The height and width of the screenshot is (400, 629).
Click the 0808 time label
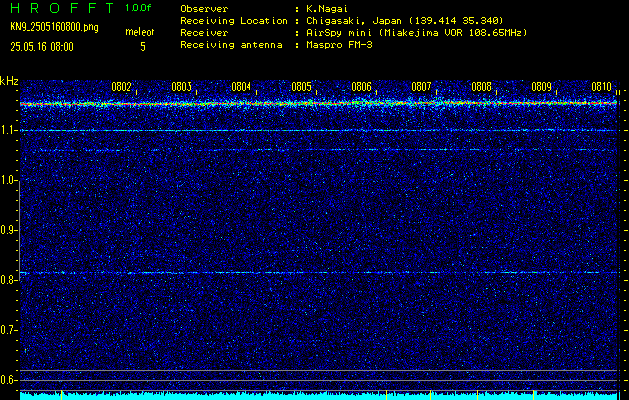[481, 87]
